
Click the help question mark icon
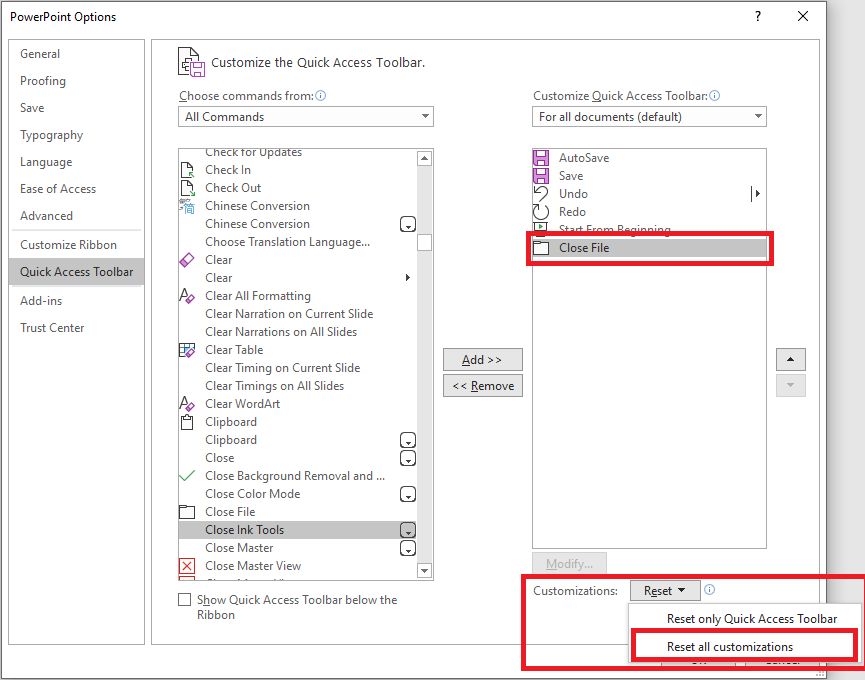[x=758, y=16]
